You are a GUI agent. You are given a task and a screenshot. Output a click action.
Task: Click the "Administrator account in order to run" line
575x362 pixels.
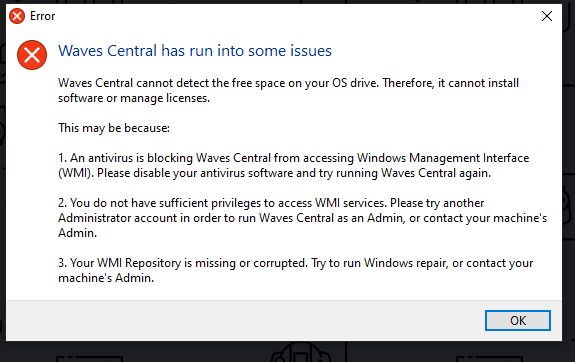click(x=303, y=218)
